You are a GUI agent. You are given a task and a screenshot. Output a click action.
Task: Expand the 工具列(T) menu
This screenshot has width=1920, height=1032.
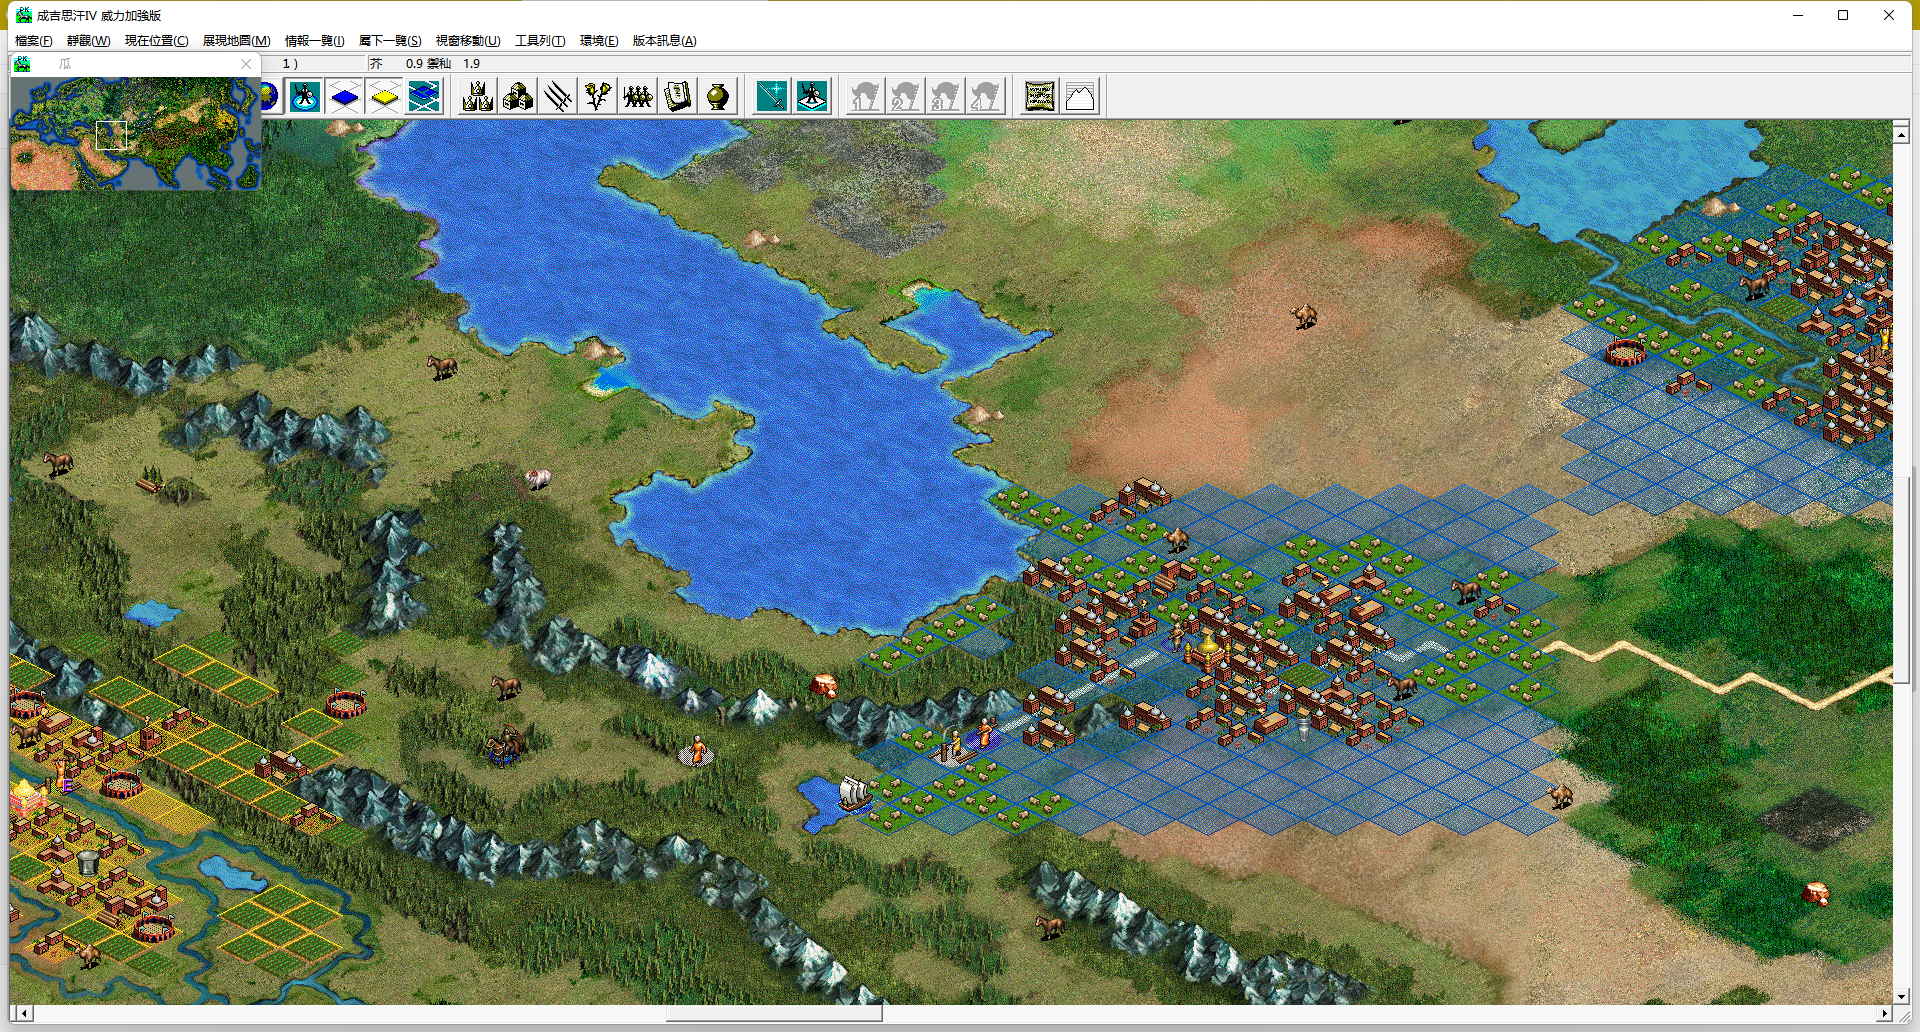pos(539,41)
